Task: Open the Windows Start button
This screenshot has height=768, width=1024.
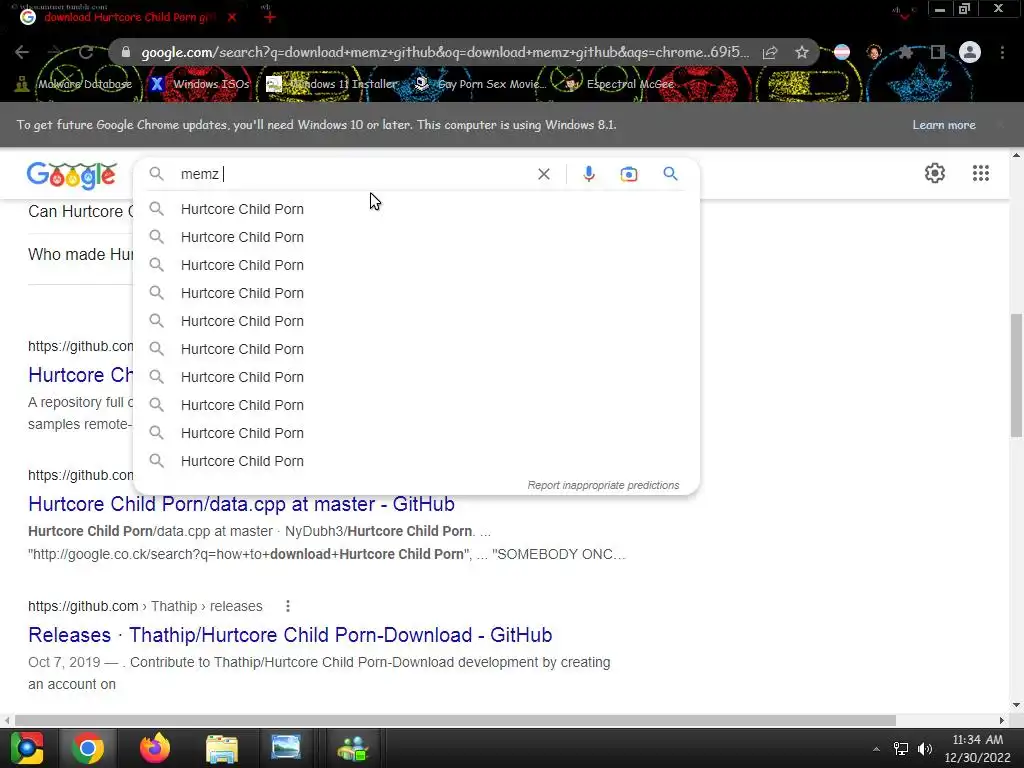Action: [x=27, y=748]
